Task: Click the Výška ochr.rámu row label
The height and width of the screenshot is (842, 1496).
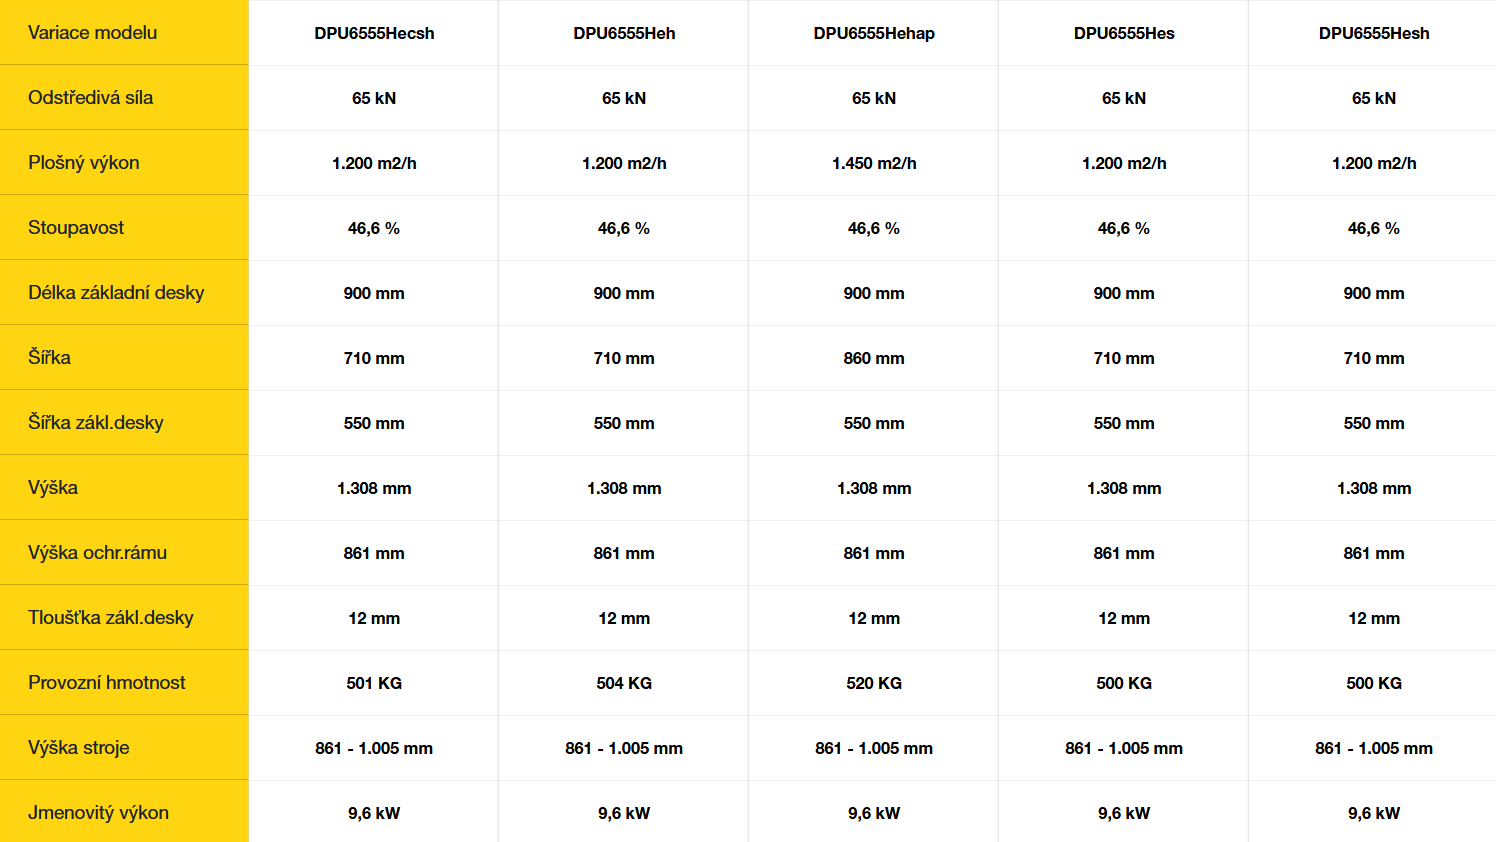Action: 97,552
